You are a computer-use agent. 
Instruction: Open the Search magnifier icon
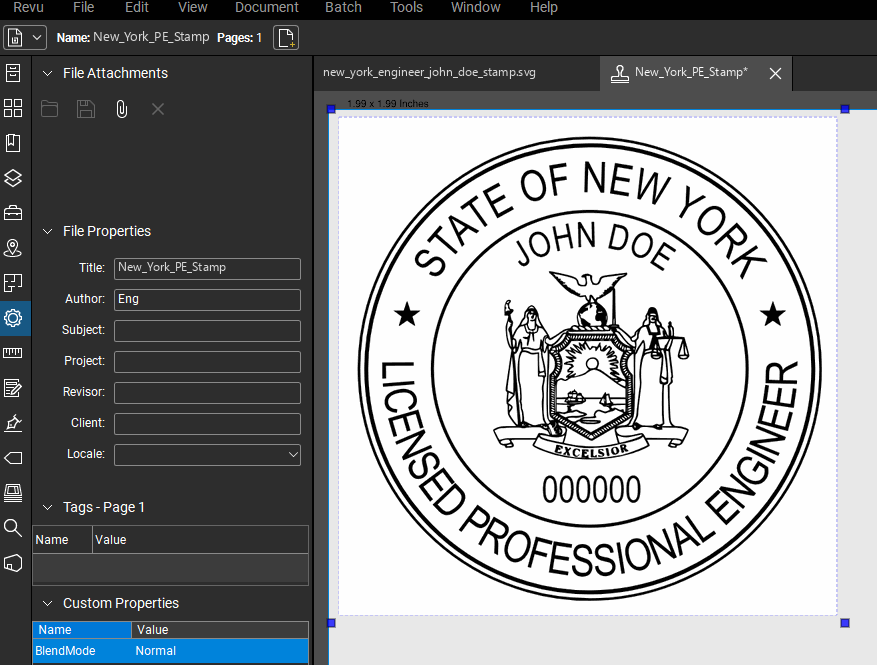click(13, 527)
